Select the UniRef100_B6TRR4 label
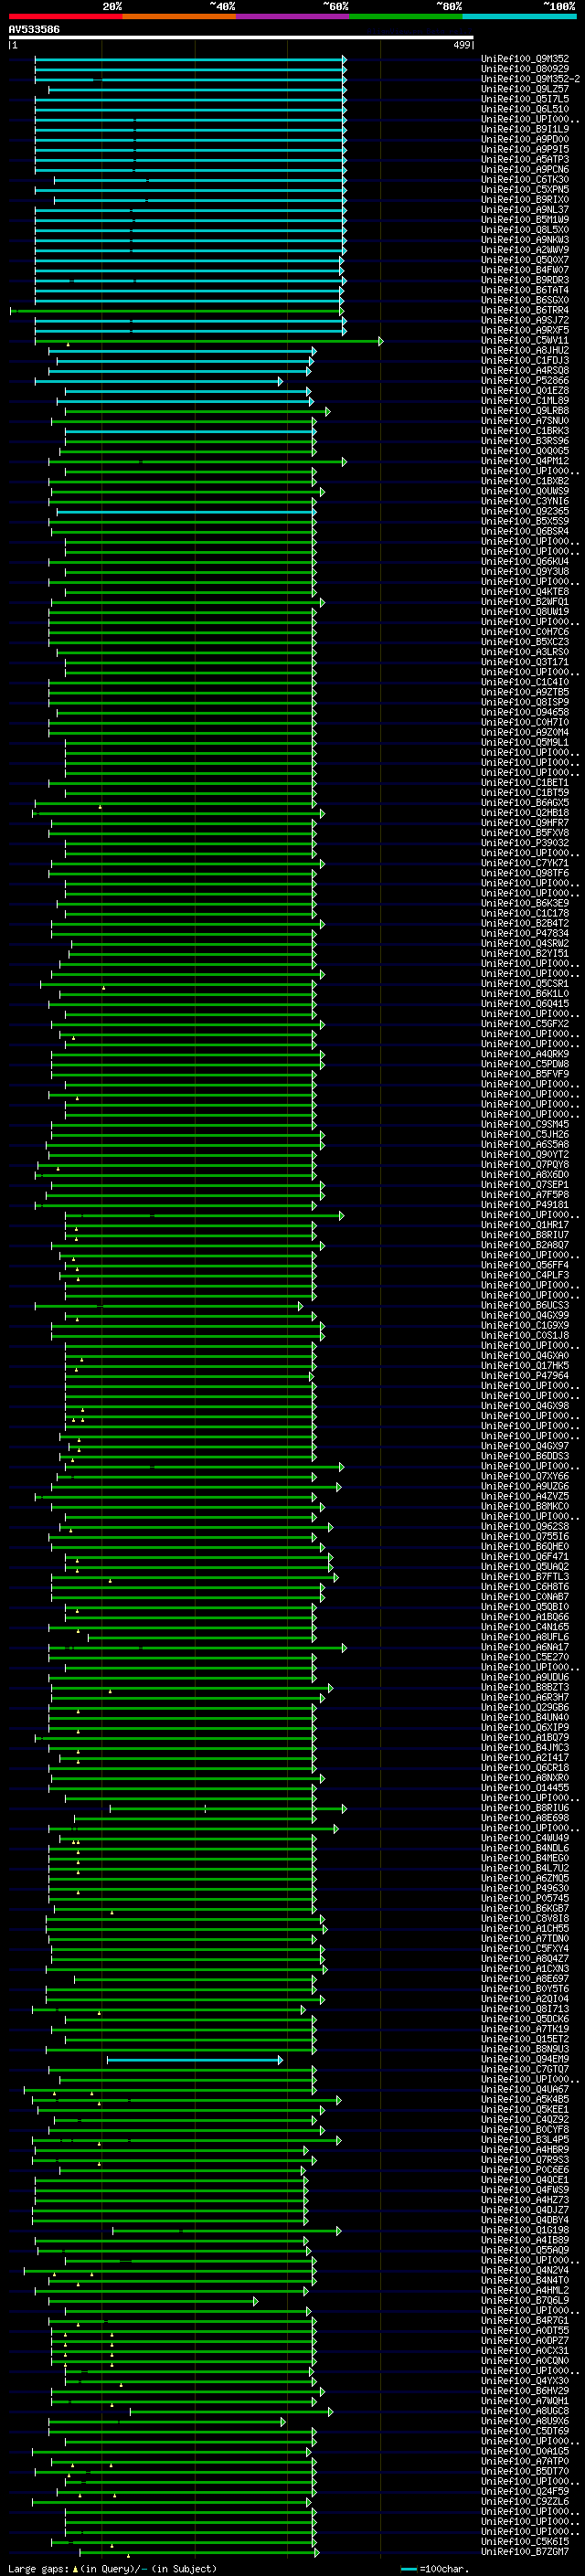Image resolution: width=585 pixels, height=2576 pixels. point(525,310)
